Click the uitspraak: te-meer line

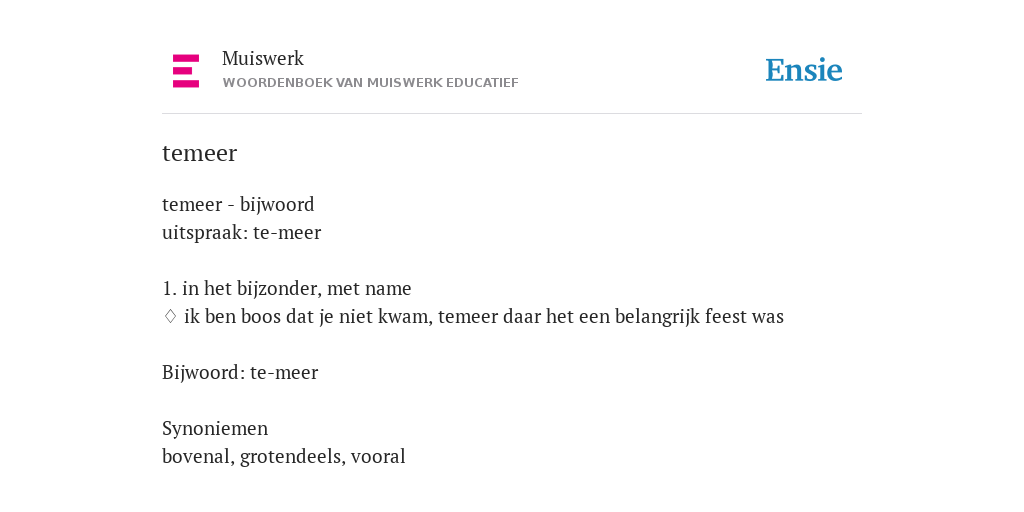tap(242, 232)
